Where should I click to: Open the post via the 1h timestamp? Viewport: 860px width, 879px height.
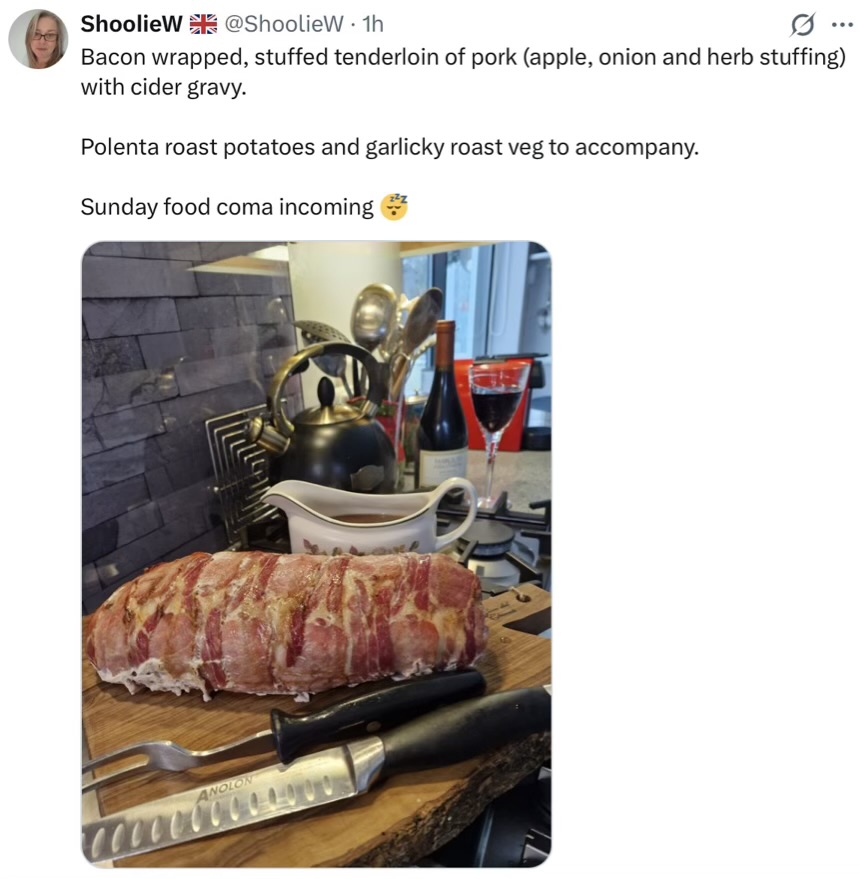[373, 24]
